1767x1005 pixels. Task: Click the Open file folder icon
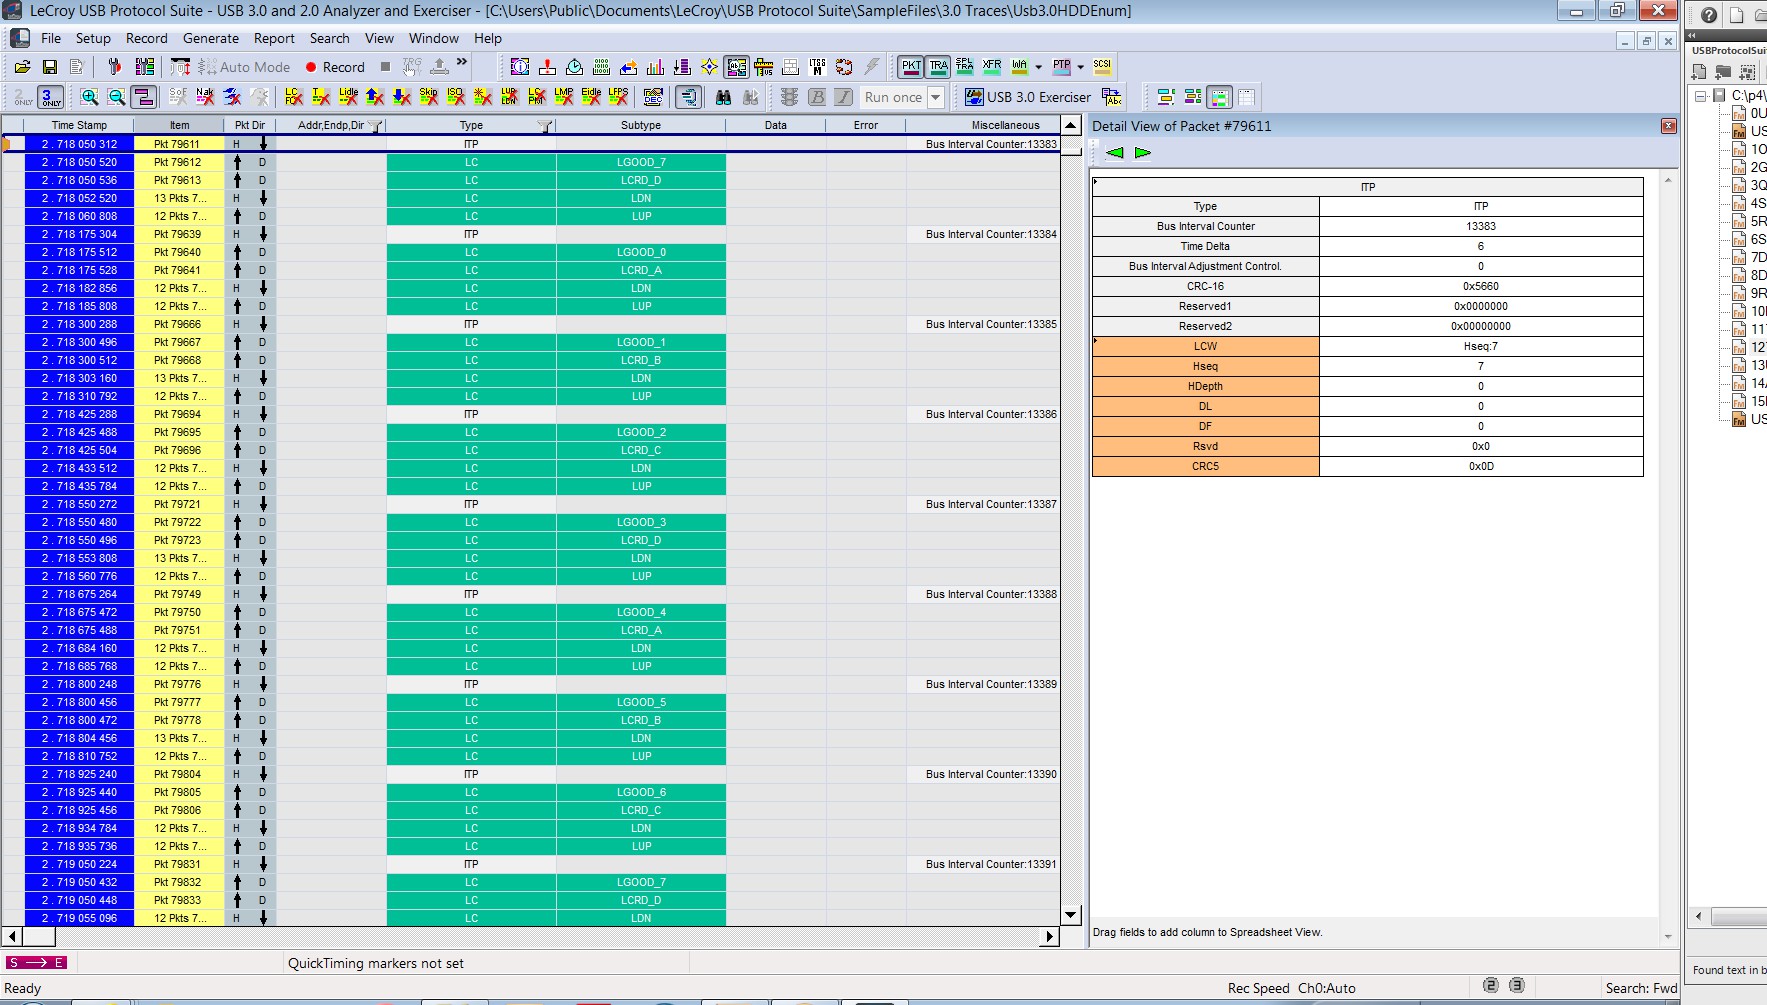22,67
